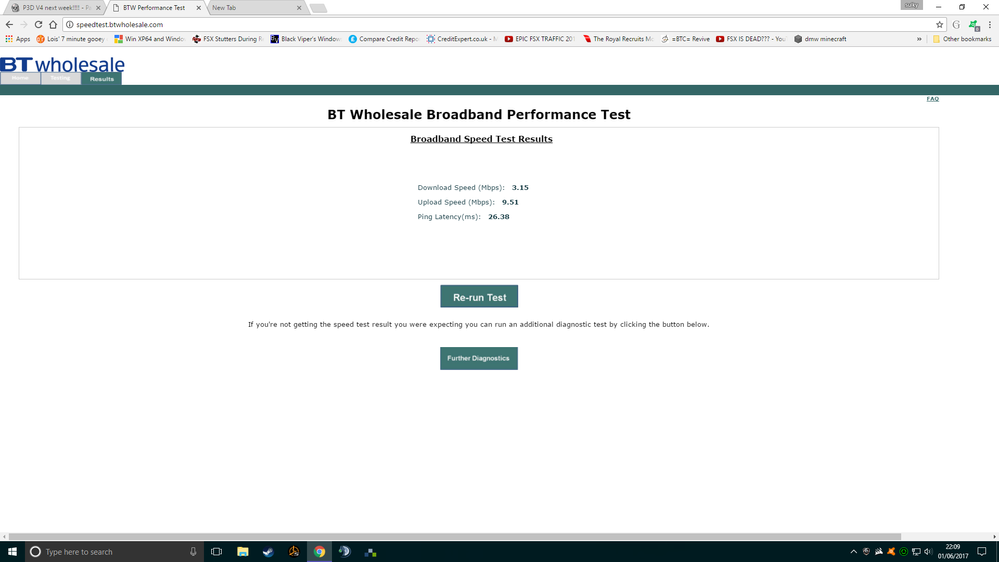The image size is (999, 562).
Task: Open Win XP64 and Windows bookmark
Action: coord(149,39)
